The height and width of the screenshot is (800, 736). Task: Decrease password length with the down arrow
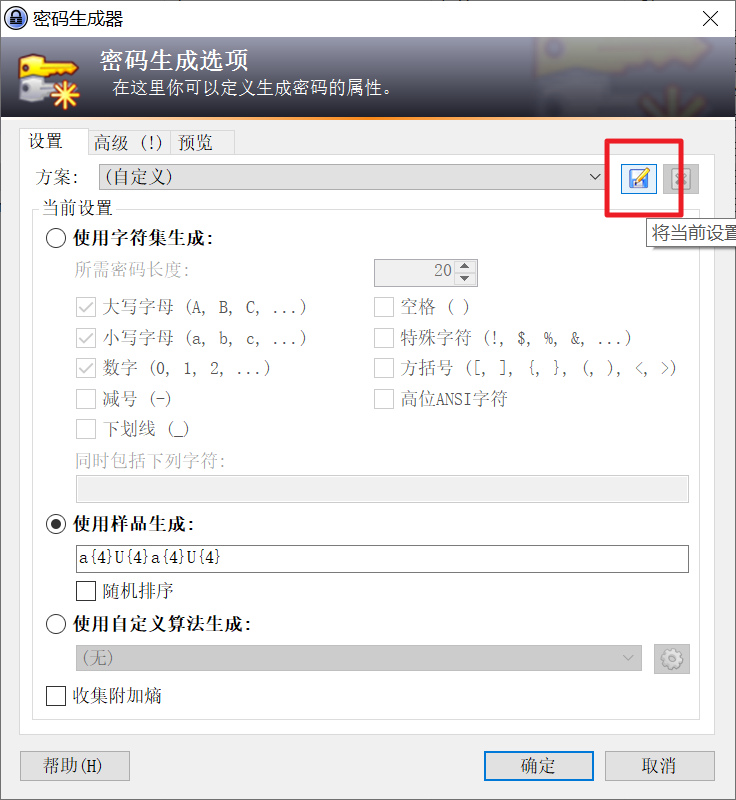pyautogui.click(x=464, y=279)
